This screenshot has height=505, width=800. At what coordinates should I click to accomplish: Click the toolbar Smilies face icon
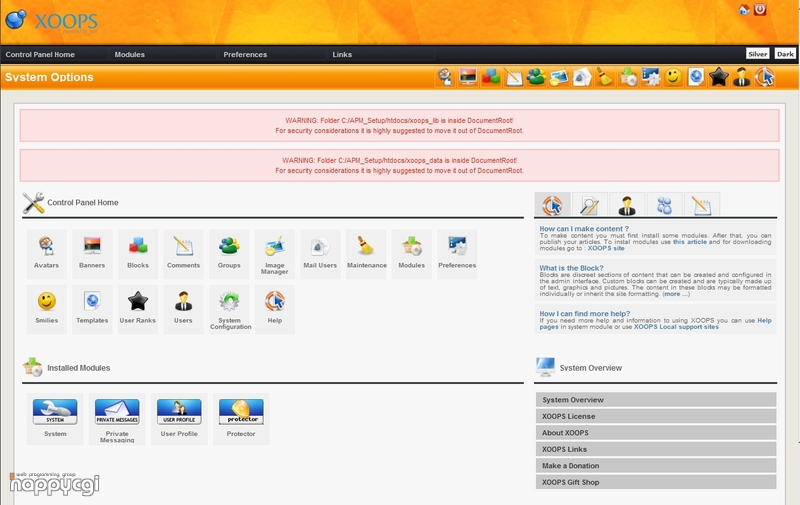(x=673, y=77)
